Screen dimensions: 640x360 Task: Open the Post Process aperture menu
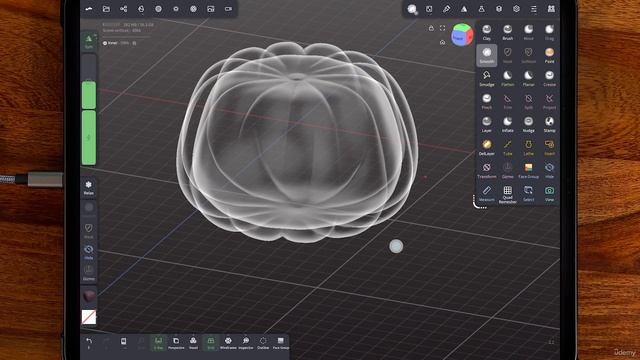(193, 9)
